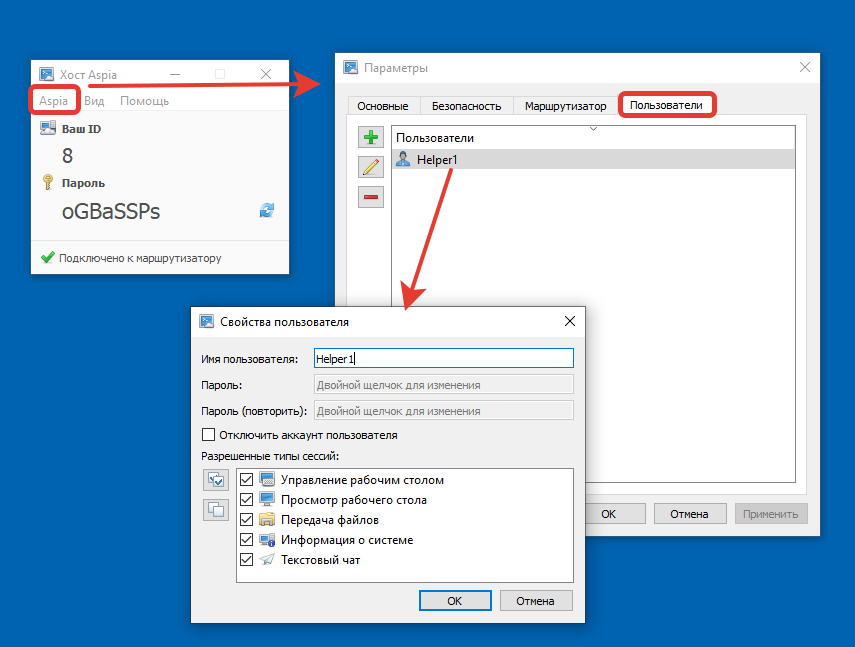Enable Отключить аккаунт пользователя checkbox
This screenshot has height=647, width=855.
pyautogui.click(x=209, y=435)
